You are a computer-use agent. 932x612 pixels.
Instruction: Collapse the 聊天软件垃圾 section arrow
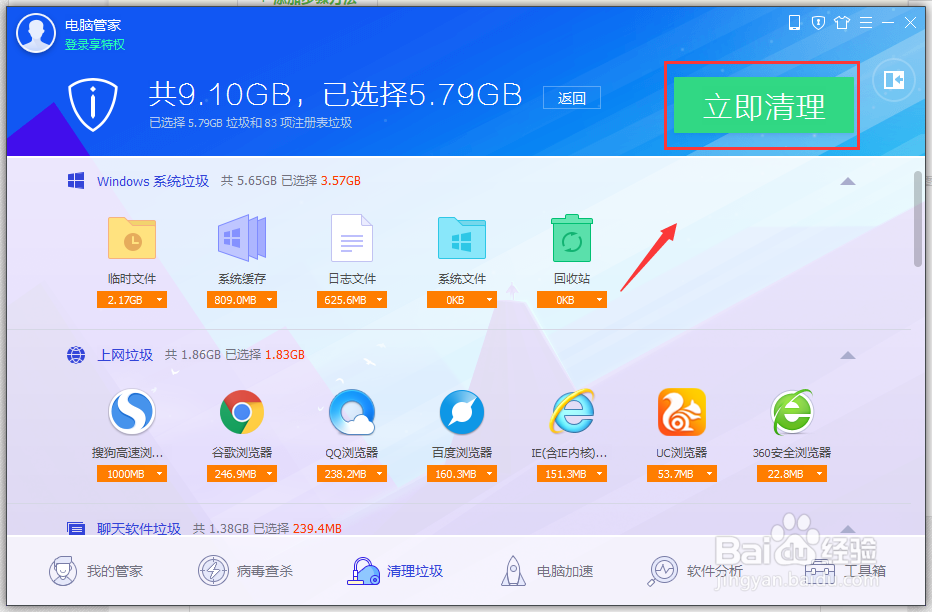(x=848, y=529)
